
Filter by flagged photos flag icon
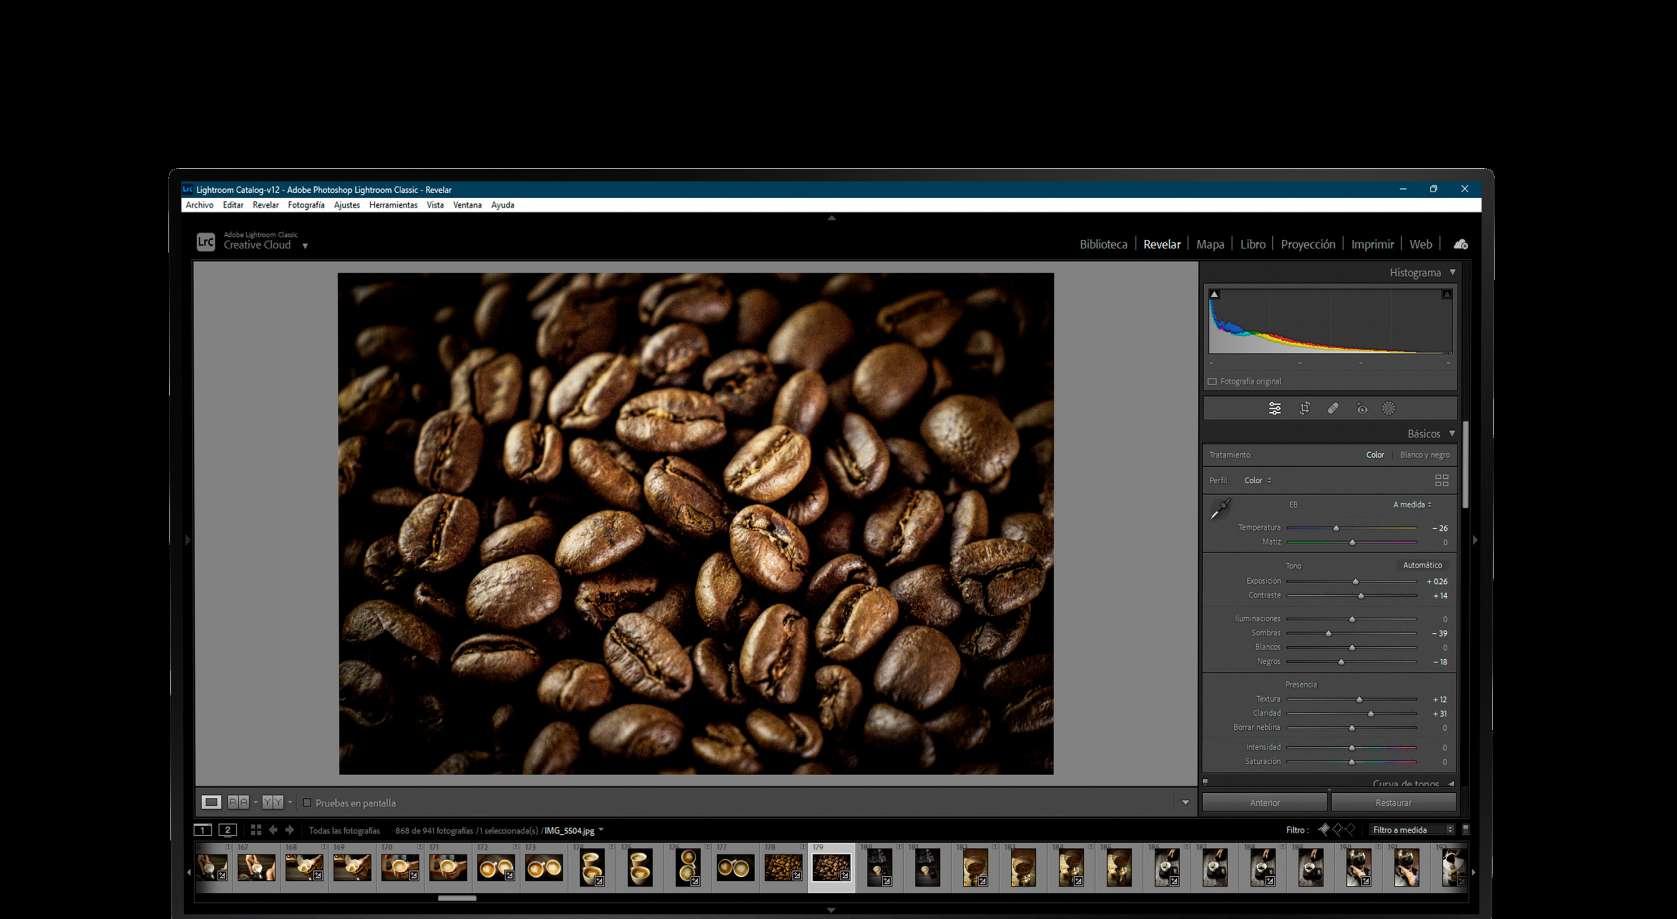point(1324,830)
